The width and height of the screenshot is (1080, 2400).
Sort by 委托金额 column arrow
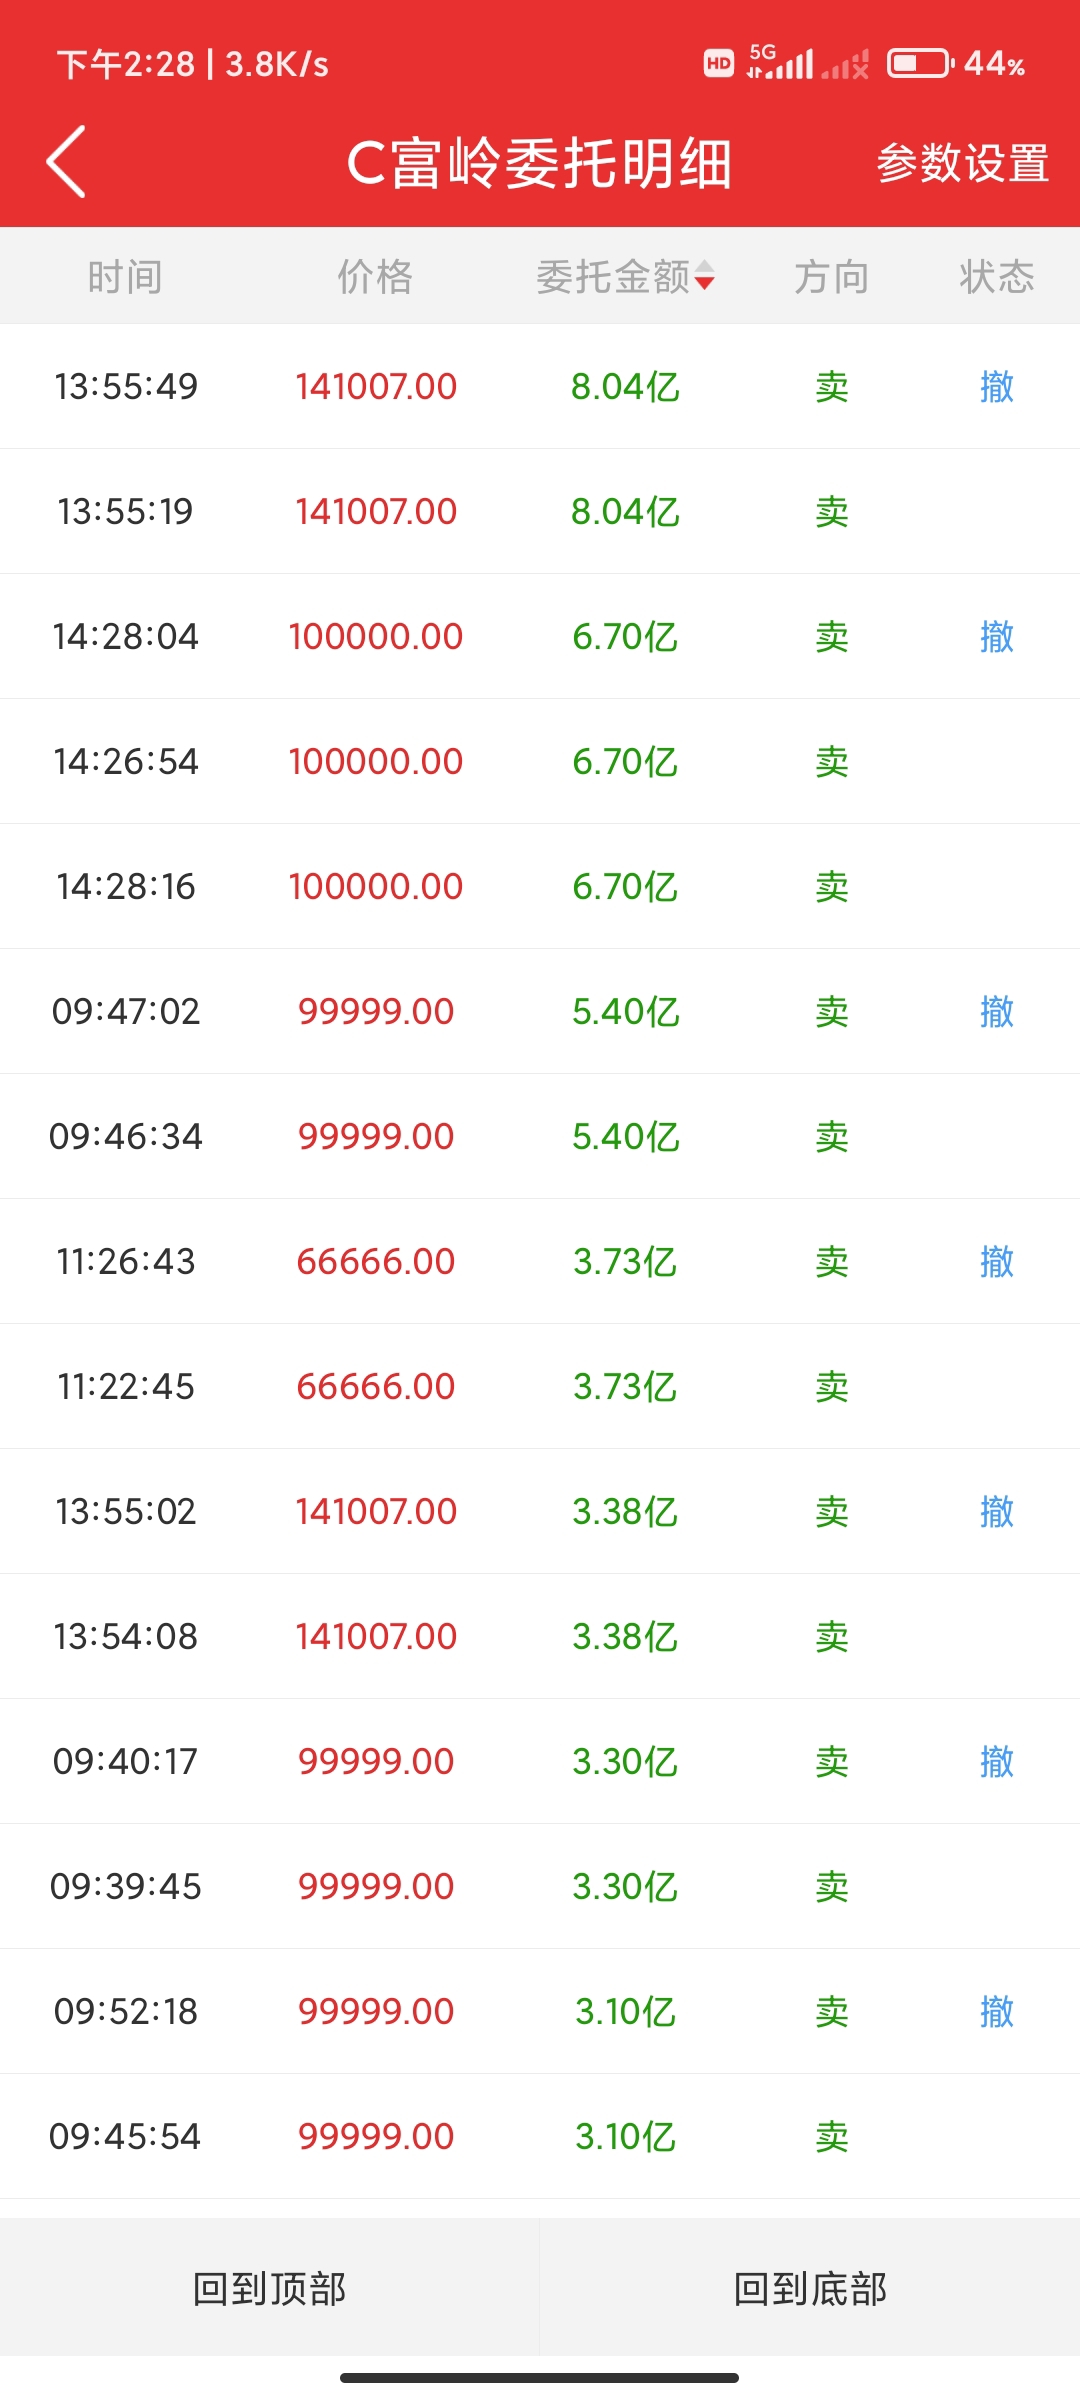pyautogui.click(x=704, y=276)
